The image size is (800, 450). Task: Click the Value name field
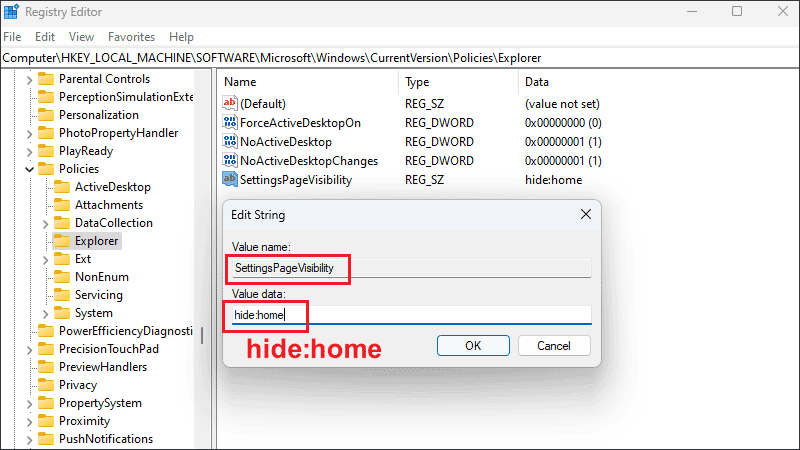pos(412,268)
